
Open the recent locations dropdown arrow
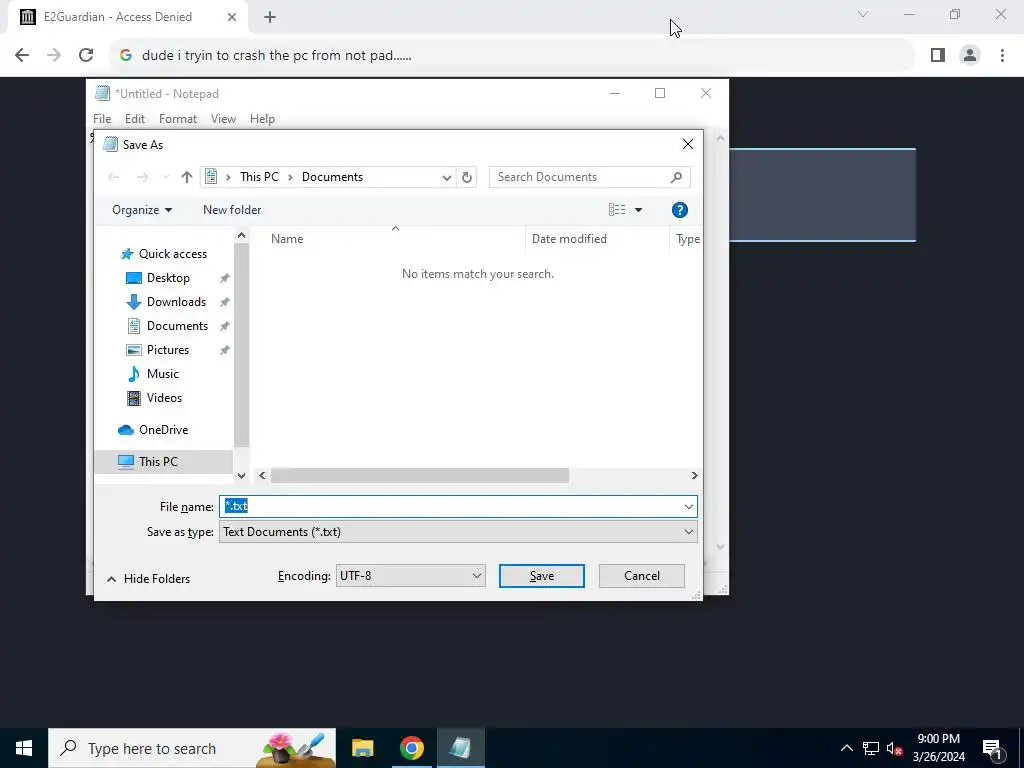[x=166, y=177]
